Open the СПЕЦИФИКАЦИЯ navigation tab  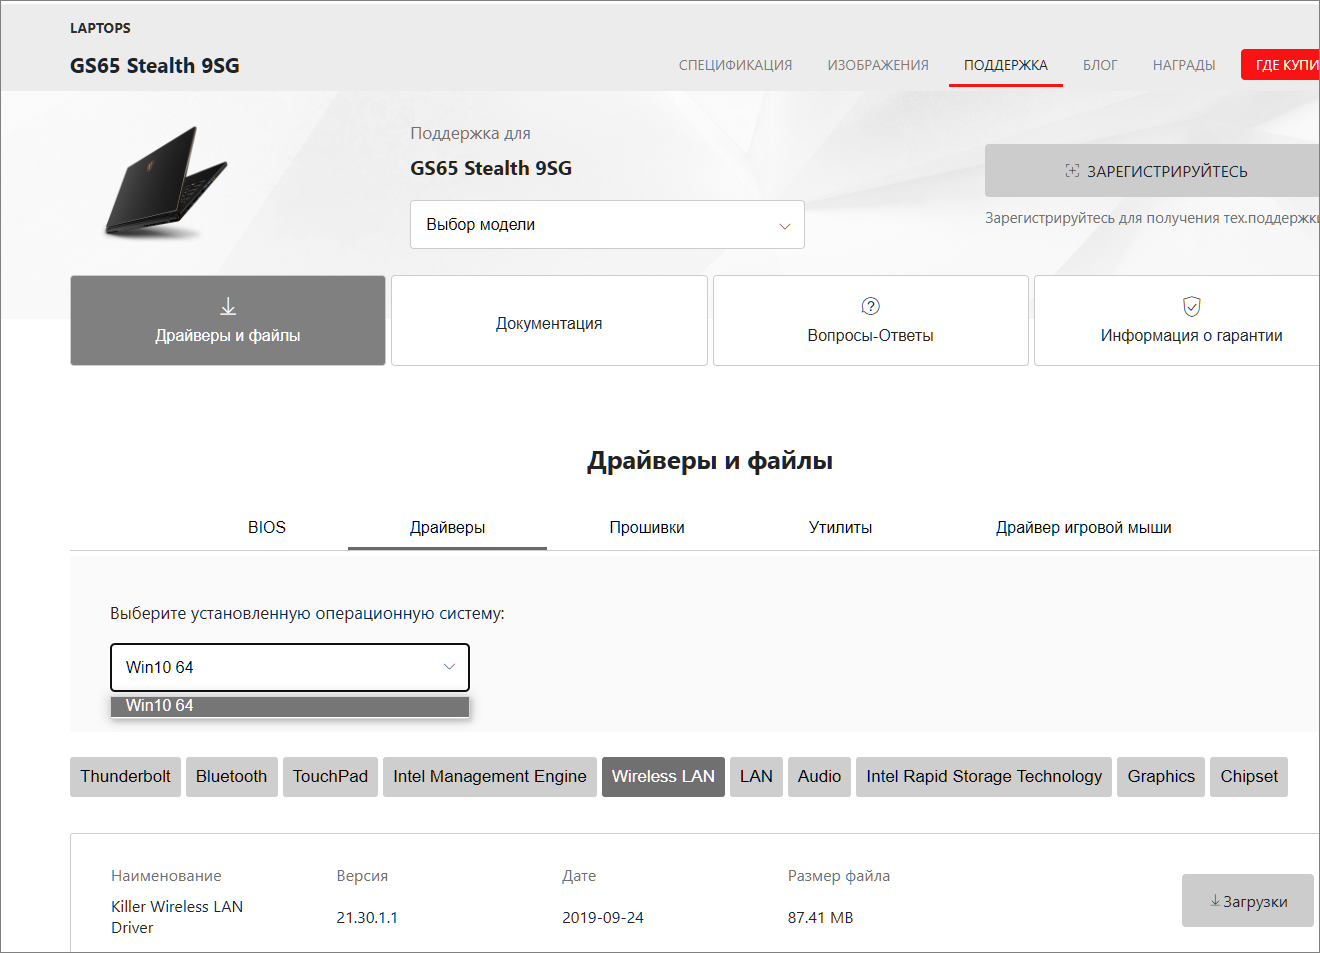(x=735, y=65)
